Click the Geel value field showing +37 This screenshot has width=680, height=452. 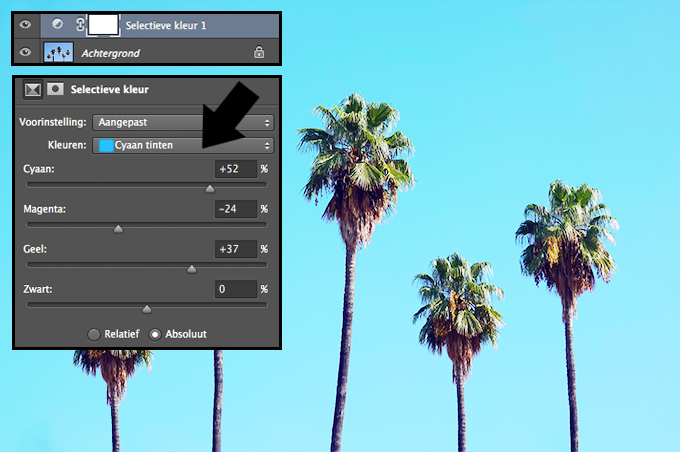[x=235, y=249]
